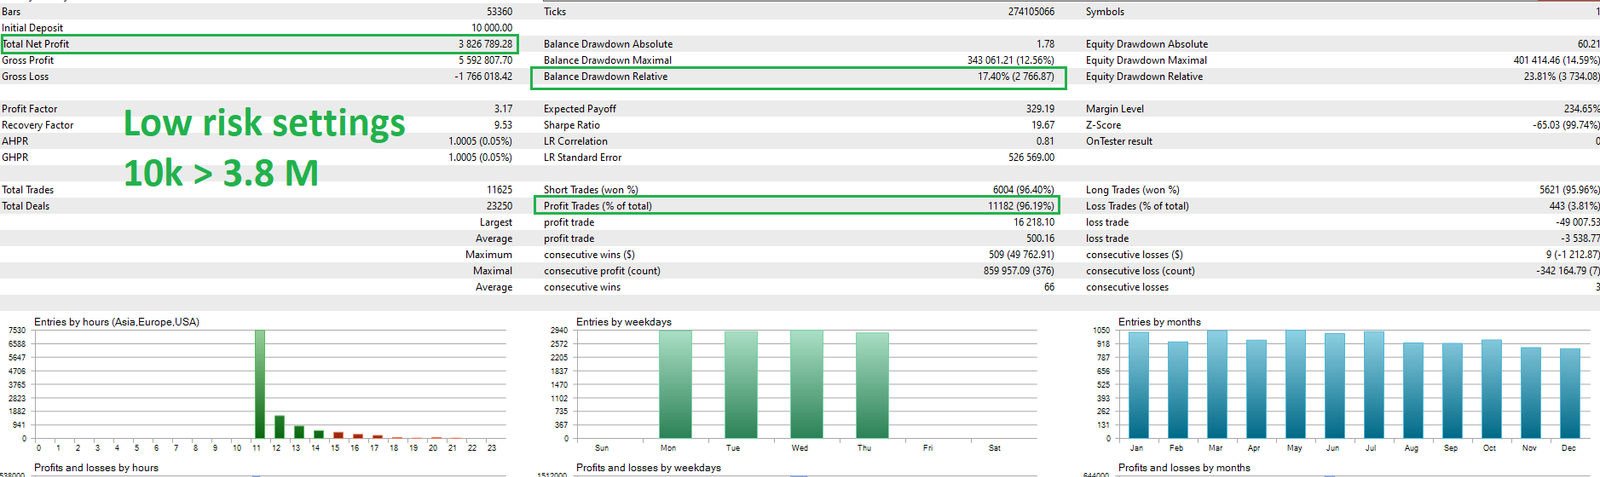
Task: Click the Jan bar in Entries by months
Action: coord(1138,386)
